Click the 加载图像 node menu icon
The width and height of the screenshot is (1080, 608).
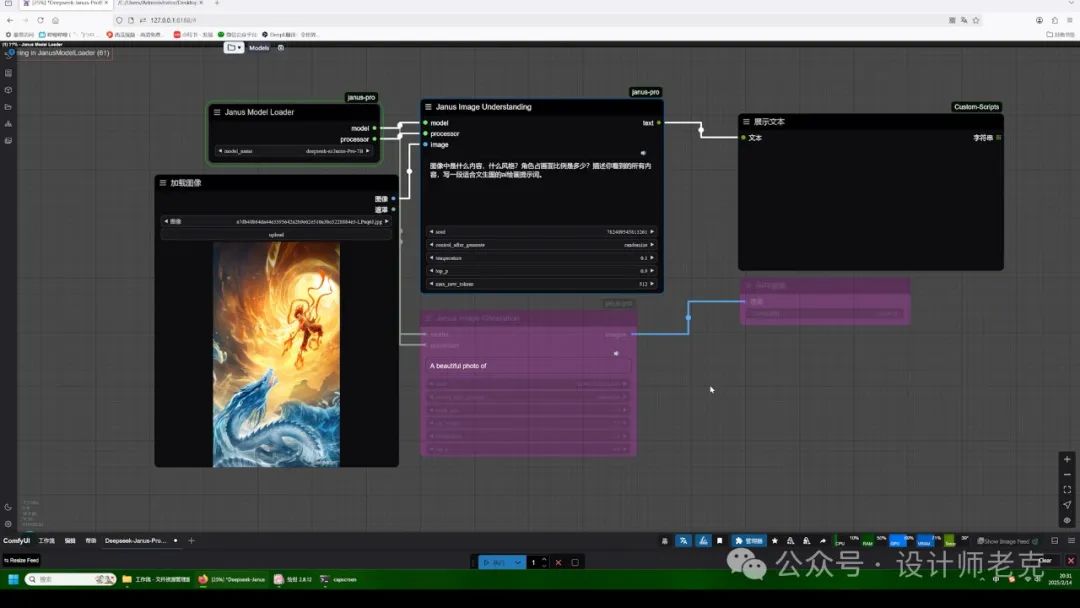(163, 182)
